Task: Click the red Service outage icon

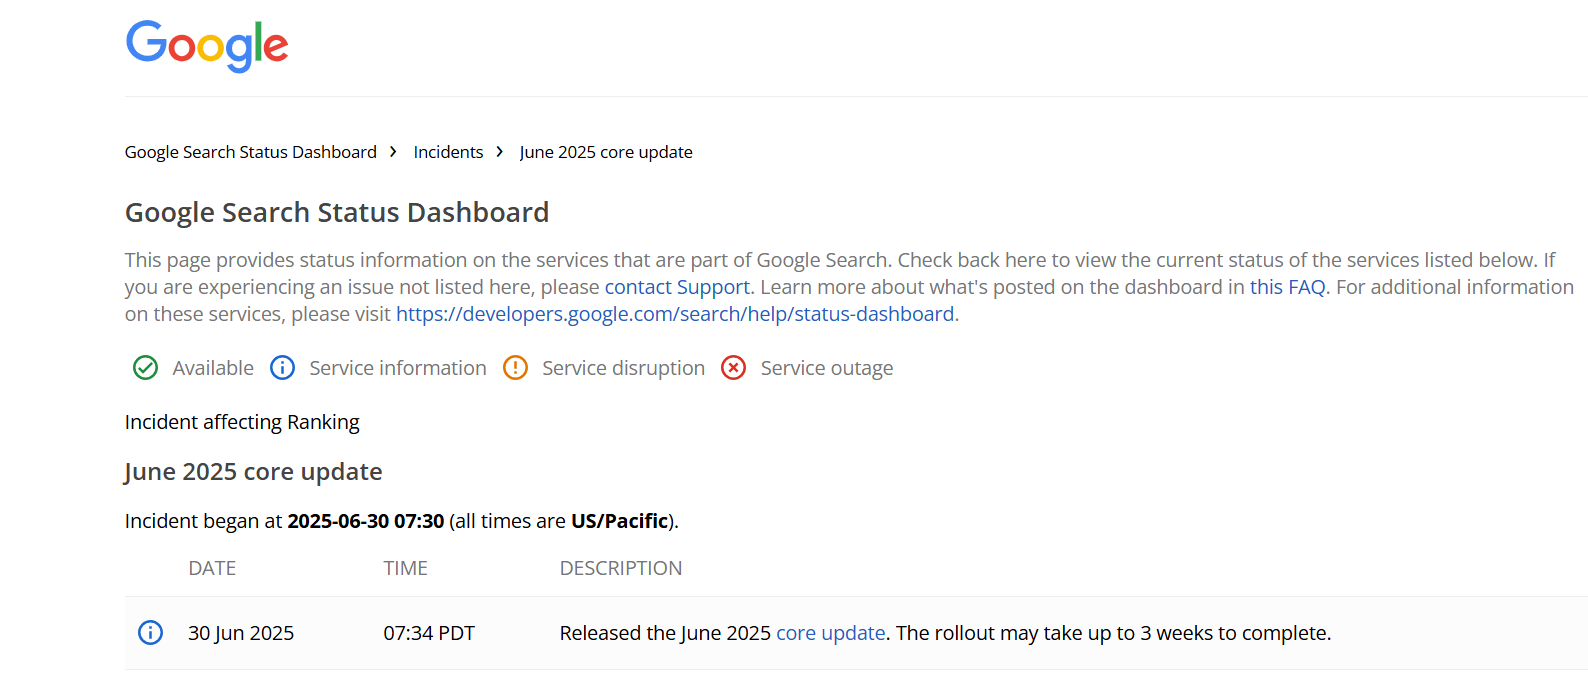Action: point(734,368)
